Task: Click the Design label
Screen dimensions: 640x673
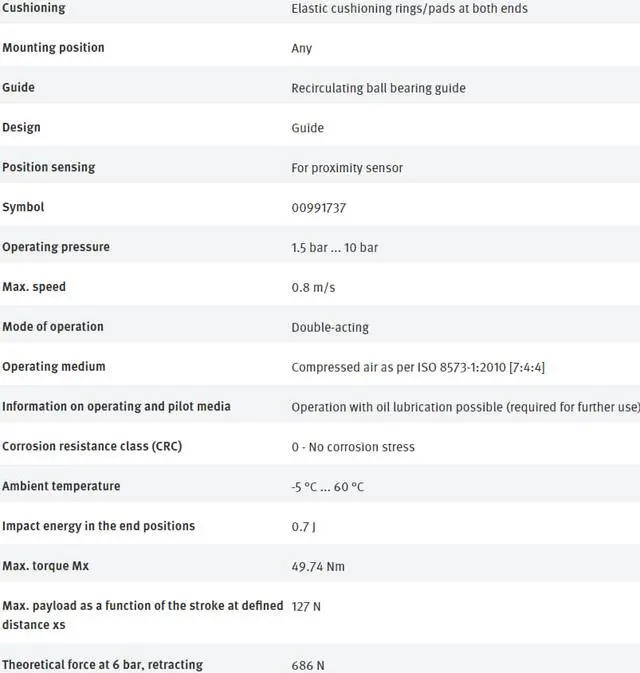Action: tap(22, 128)
